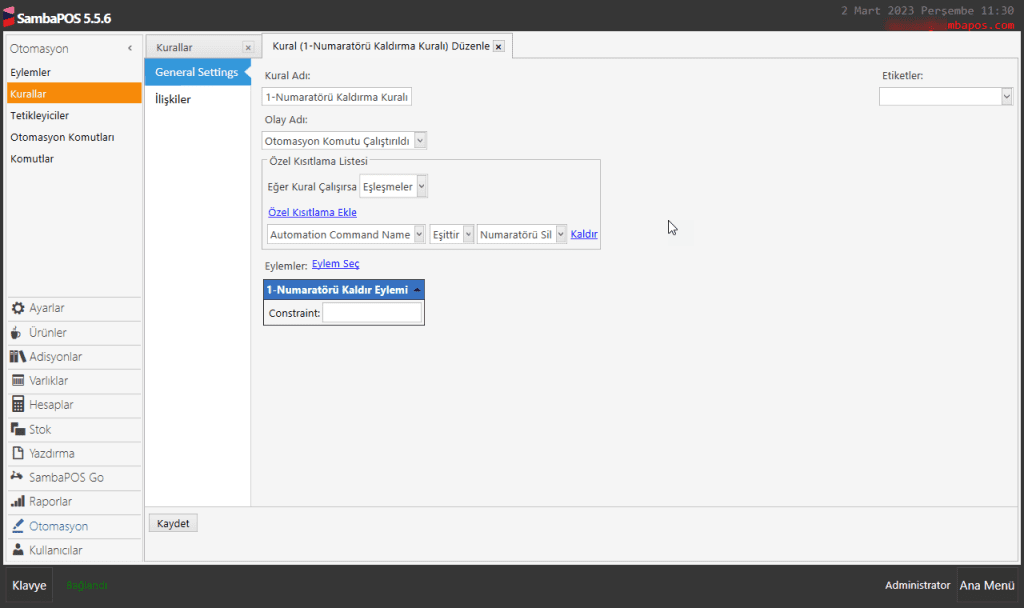The width and height of the screenshot is (1024, 608).
Task: Close the Kural Düzenle tab
Action: [498, 46]
